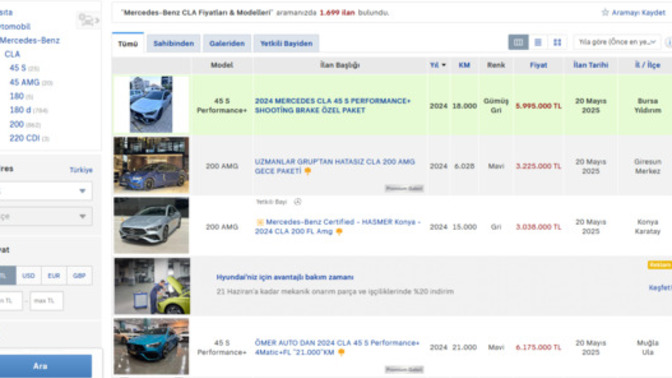Open the 2024 MERCEDES CLA 45 S PERFORMANCE+ listing

(x=333, y=105)
